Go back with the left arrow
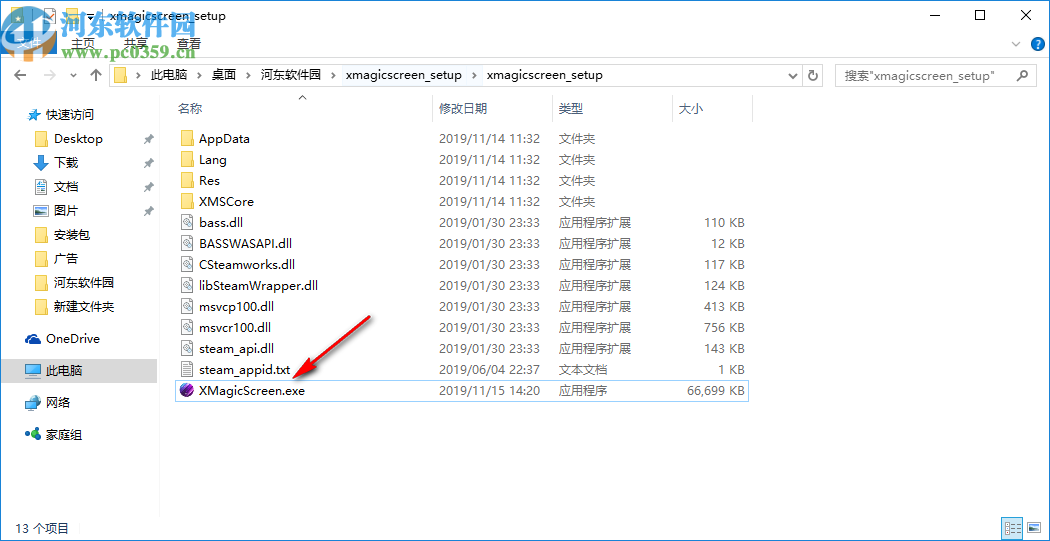 [20, 75]
